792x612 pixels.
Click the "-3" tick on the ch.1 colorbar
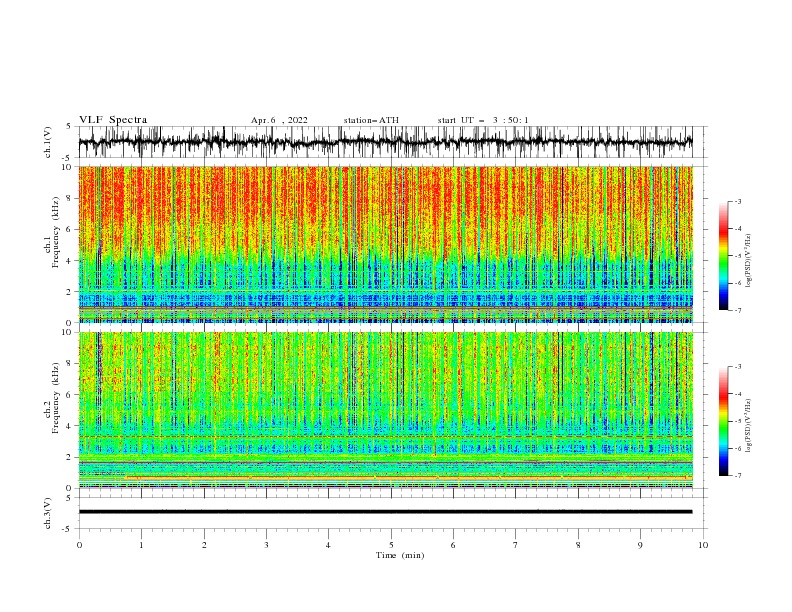tap(737, 201)
